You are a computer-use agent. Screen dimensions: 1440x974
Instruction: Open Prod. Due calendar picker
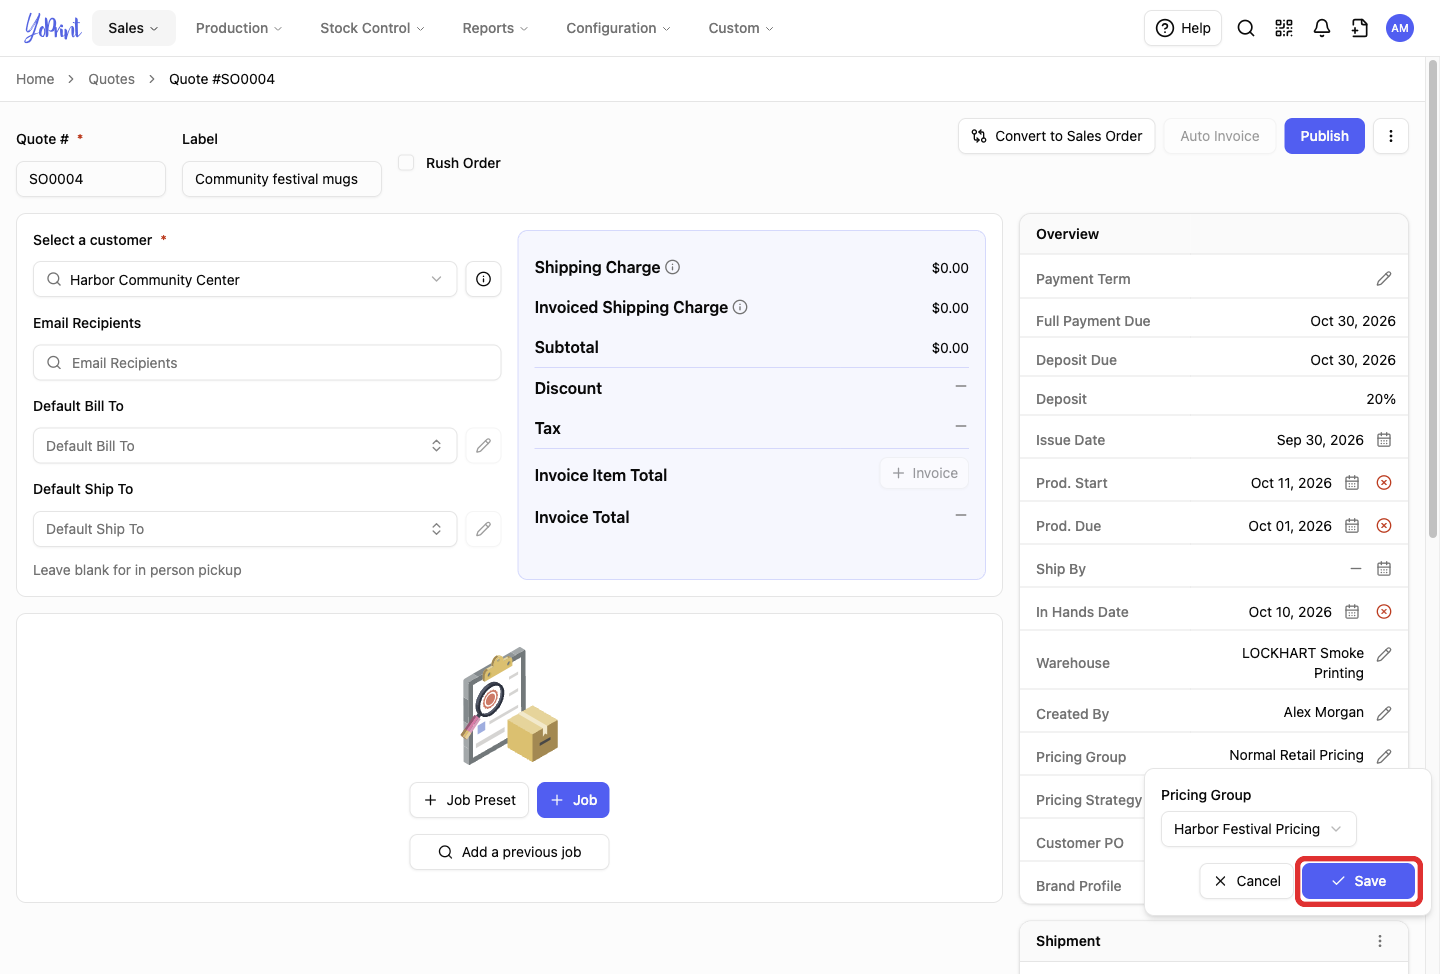click(x=1352, y=525)
